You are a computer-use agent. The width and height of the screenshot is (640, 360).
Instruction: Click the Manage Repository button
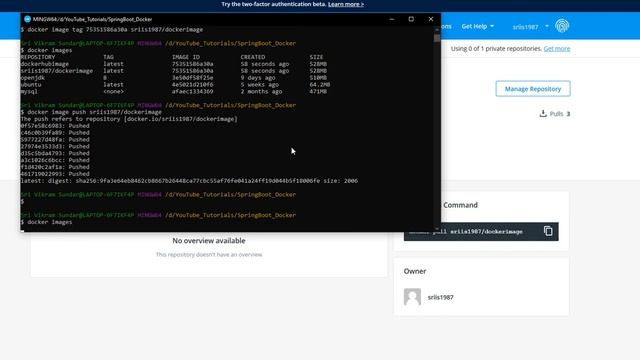pos(533,89)
